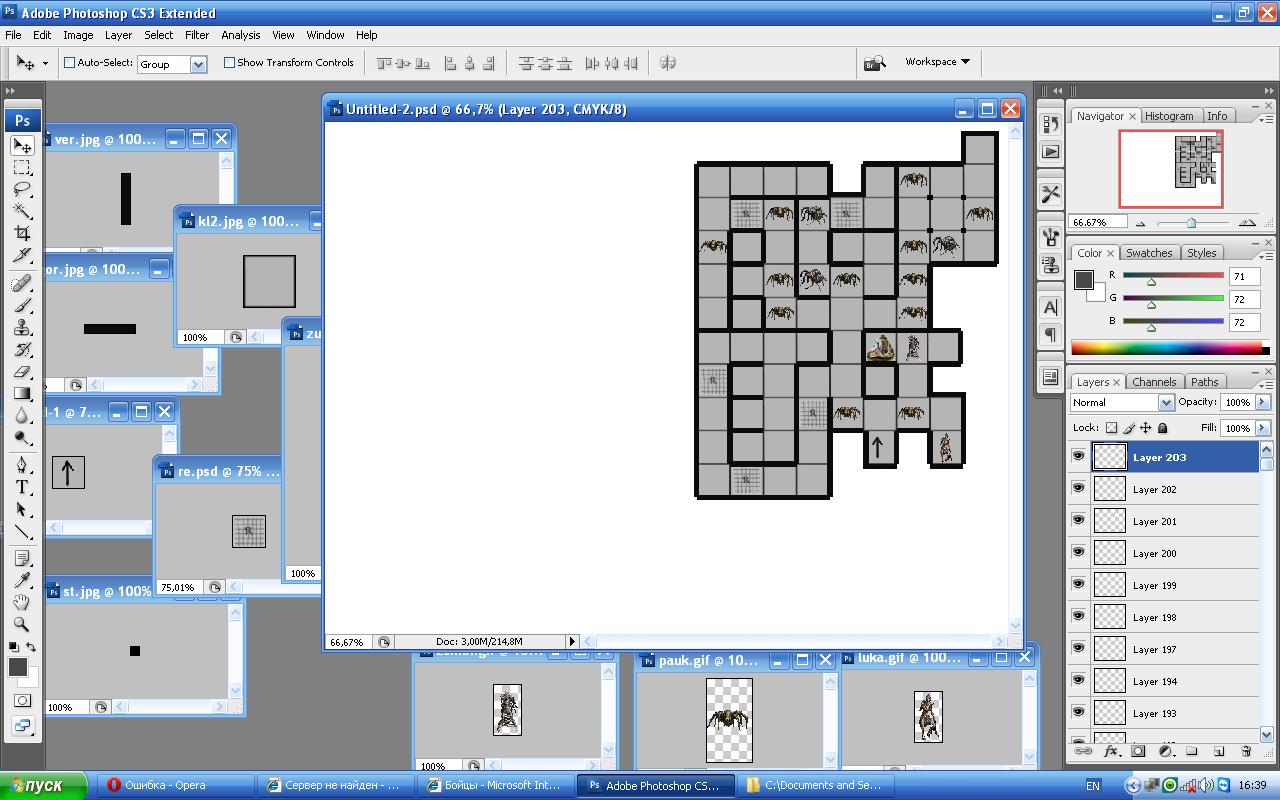Open the Auto-Select Group dropdown
The image size is (1280, 800).
pos(198,64)
